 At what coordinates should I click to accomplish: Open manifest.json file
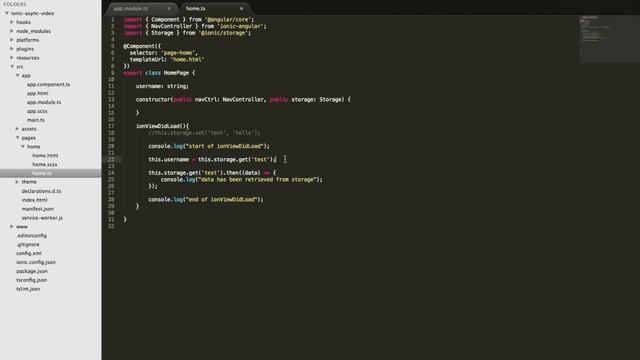tap(38, 209)
